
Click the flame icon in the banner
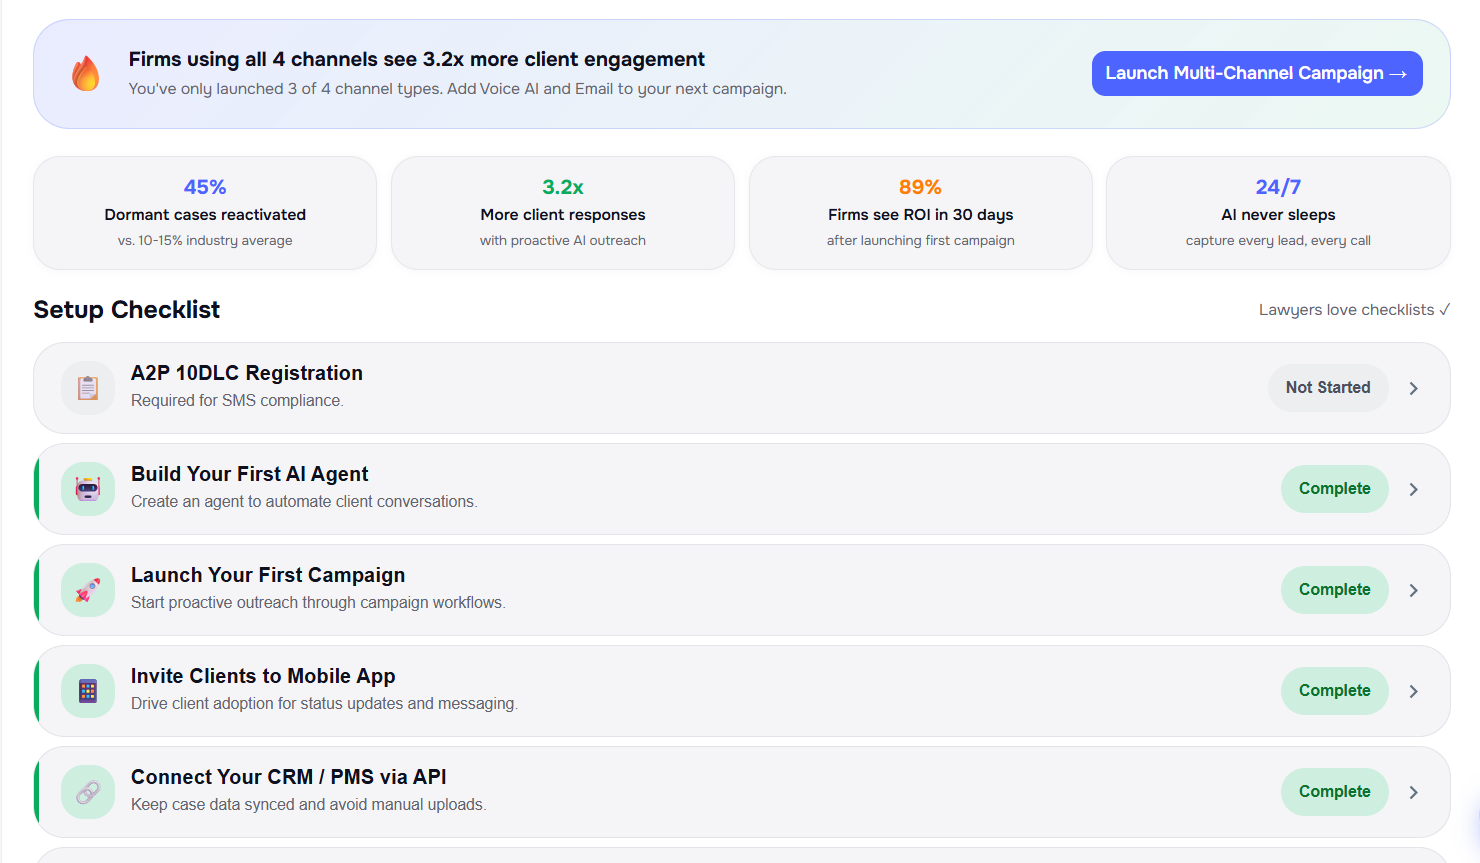pyautogui.click(x=86, y=74)
